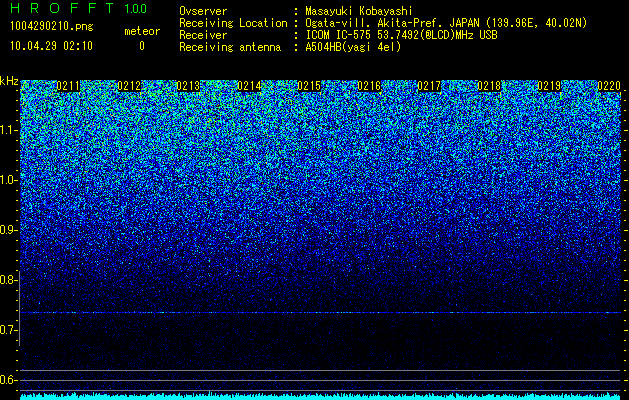Click the cyan signal level strip at the bottom
629x400 pixels.
click(x=320, y=396)
